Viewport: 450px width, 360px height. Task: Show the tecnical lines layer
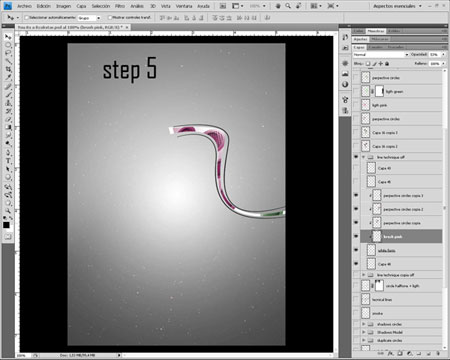pyautogui.click(x=356, y=299)
